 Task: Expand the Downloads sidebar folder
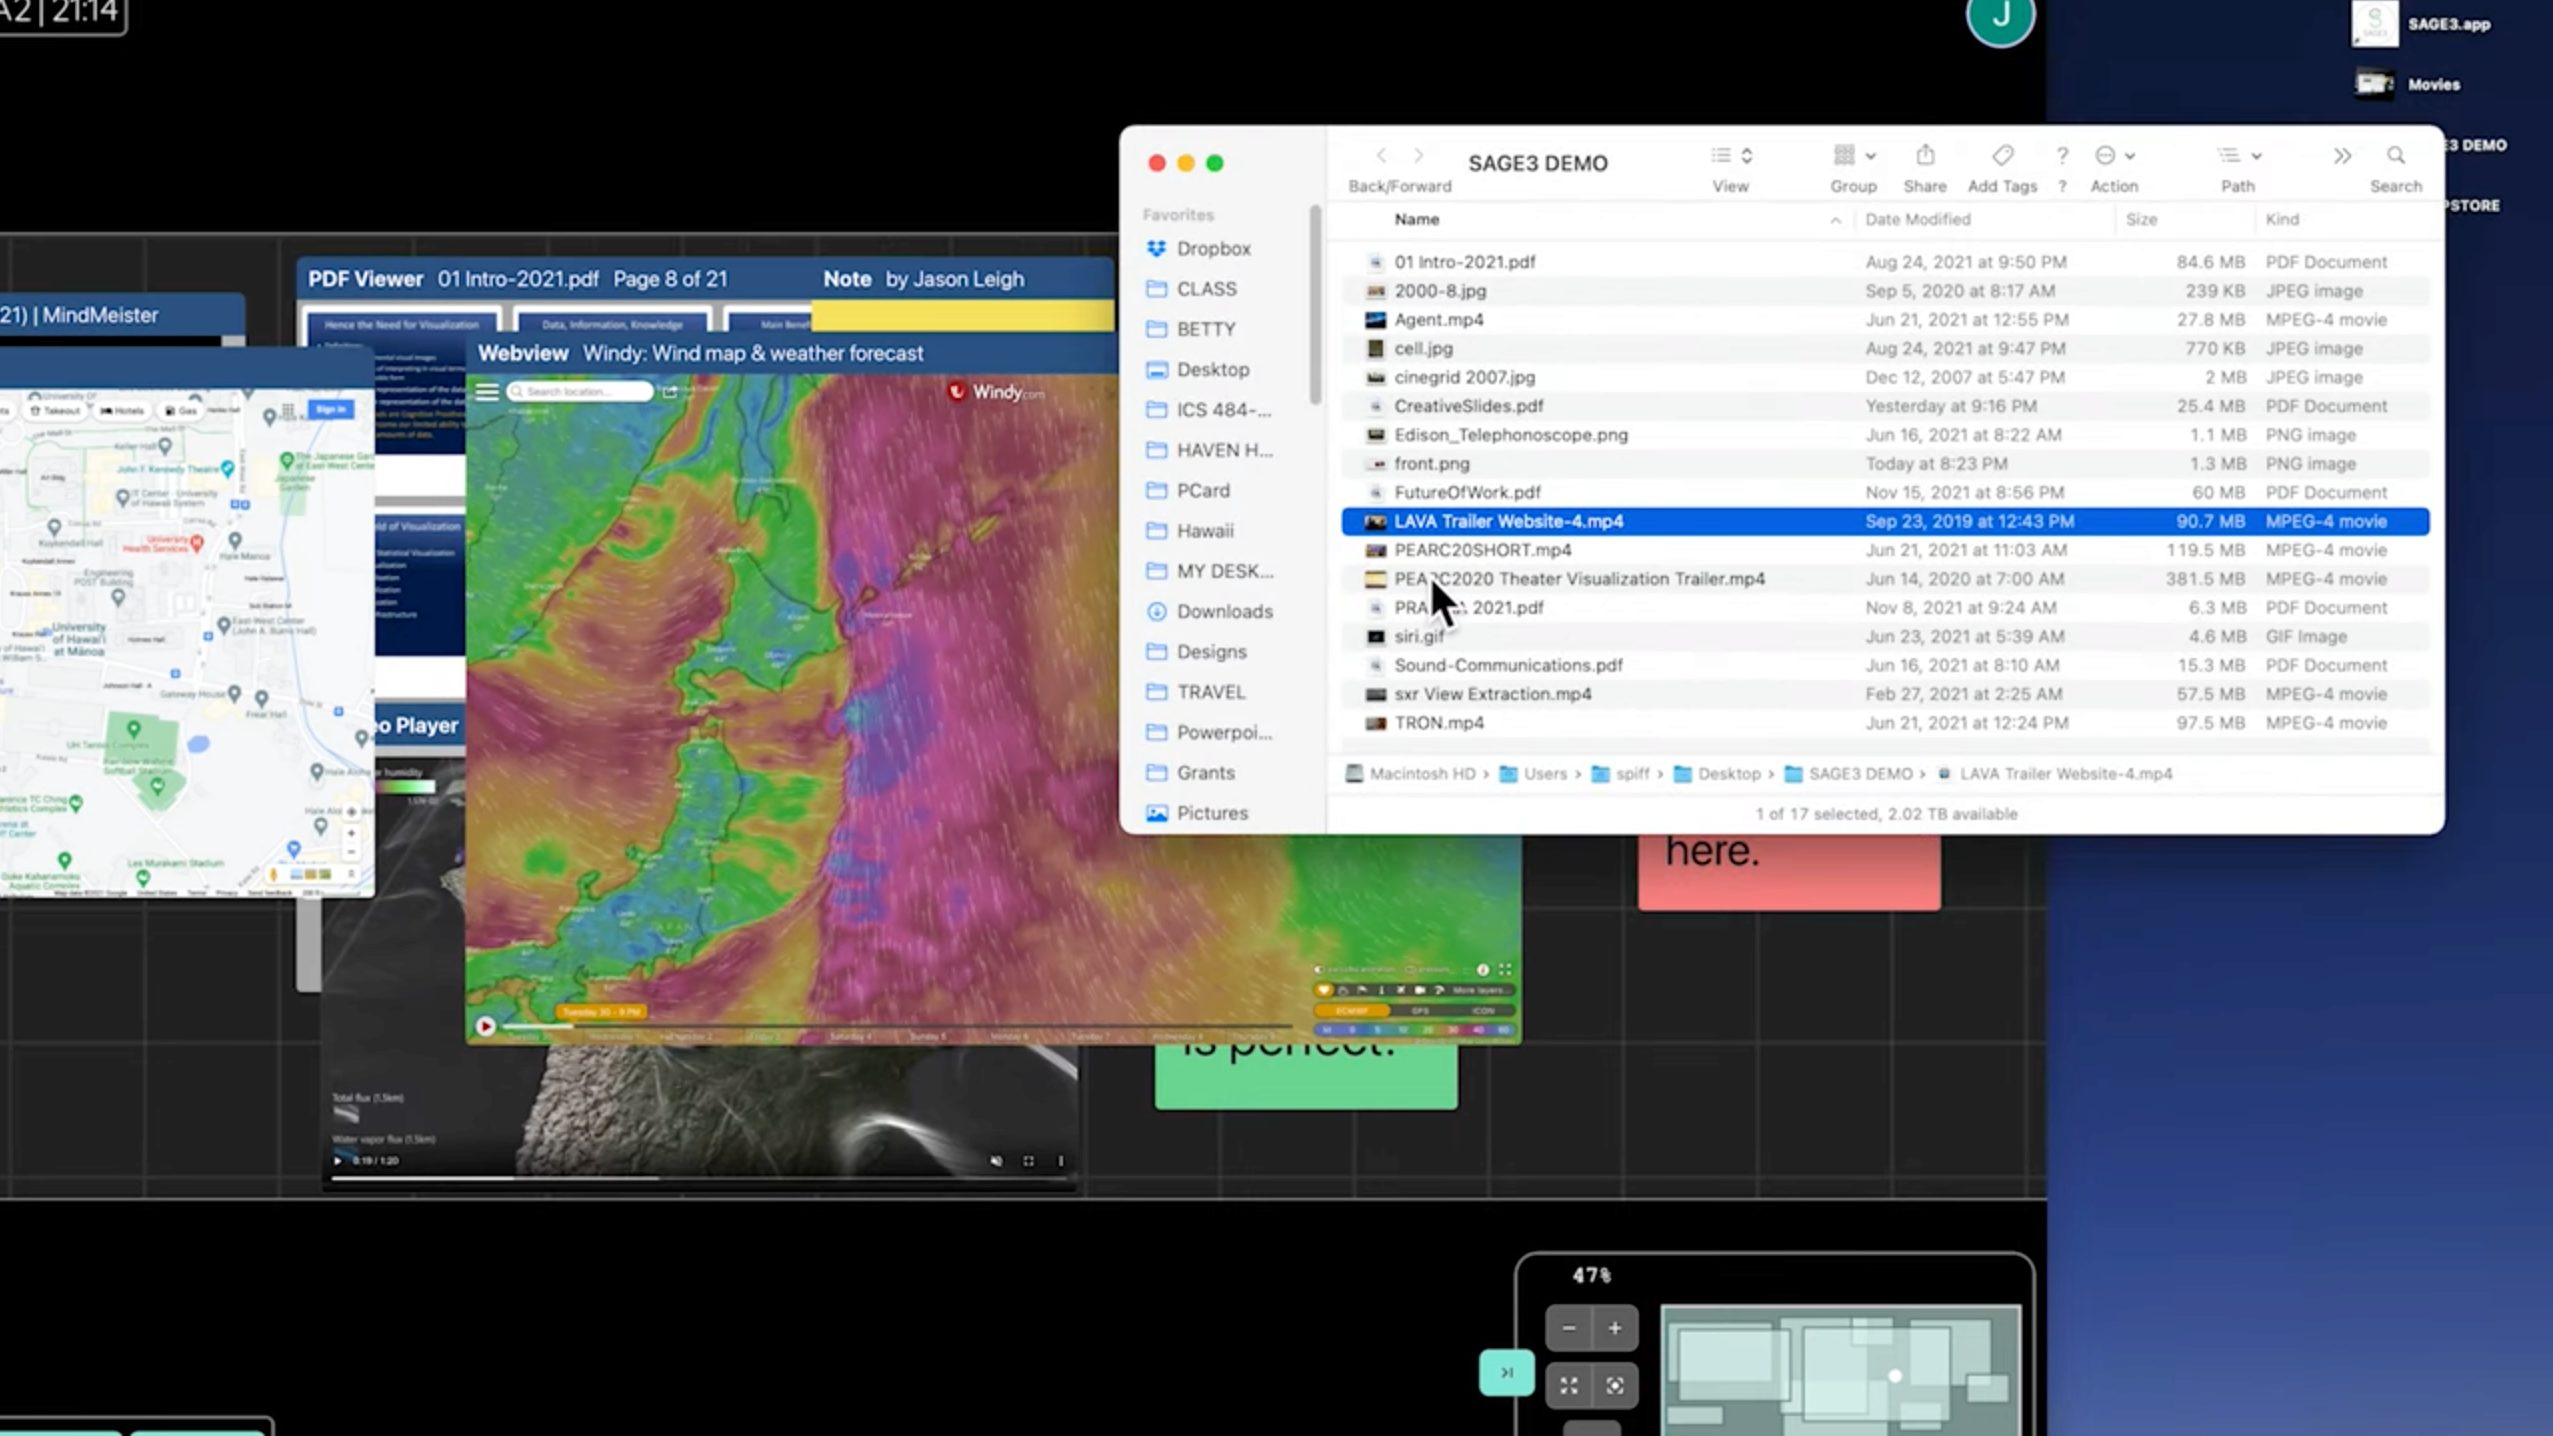(1222, 610)
